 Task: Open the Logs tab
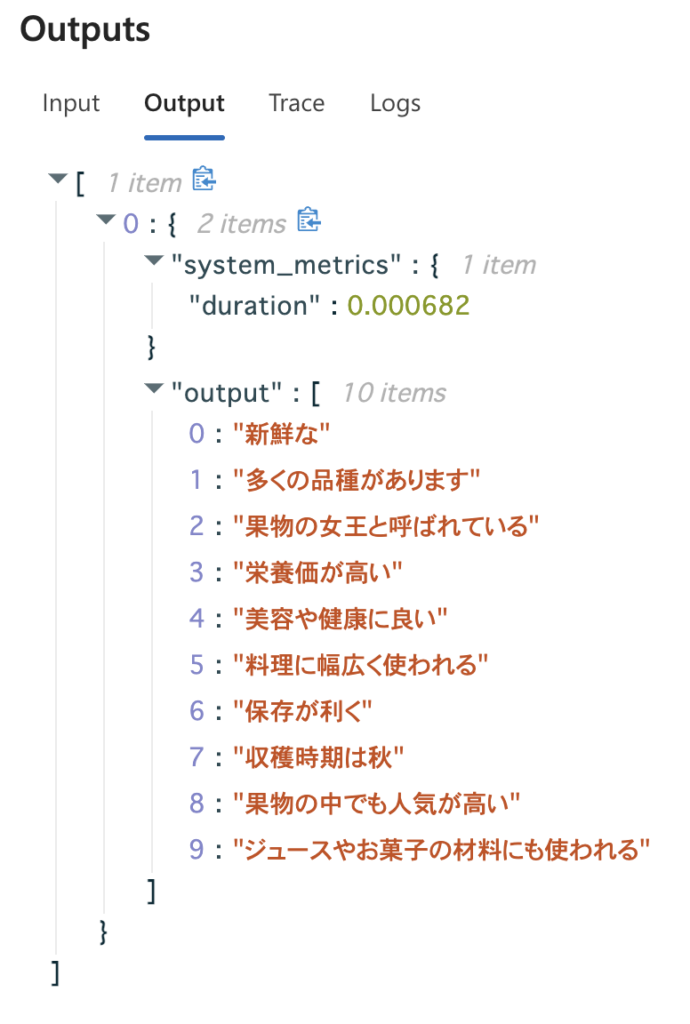click(x=395, y=104)
